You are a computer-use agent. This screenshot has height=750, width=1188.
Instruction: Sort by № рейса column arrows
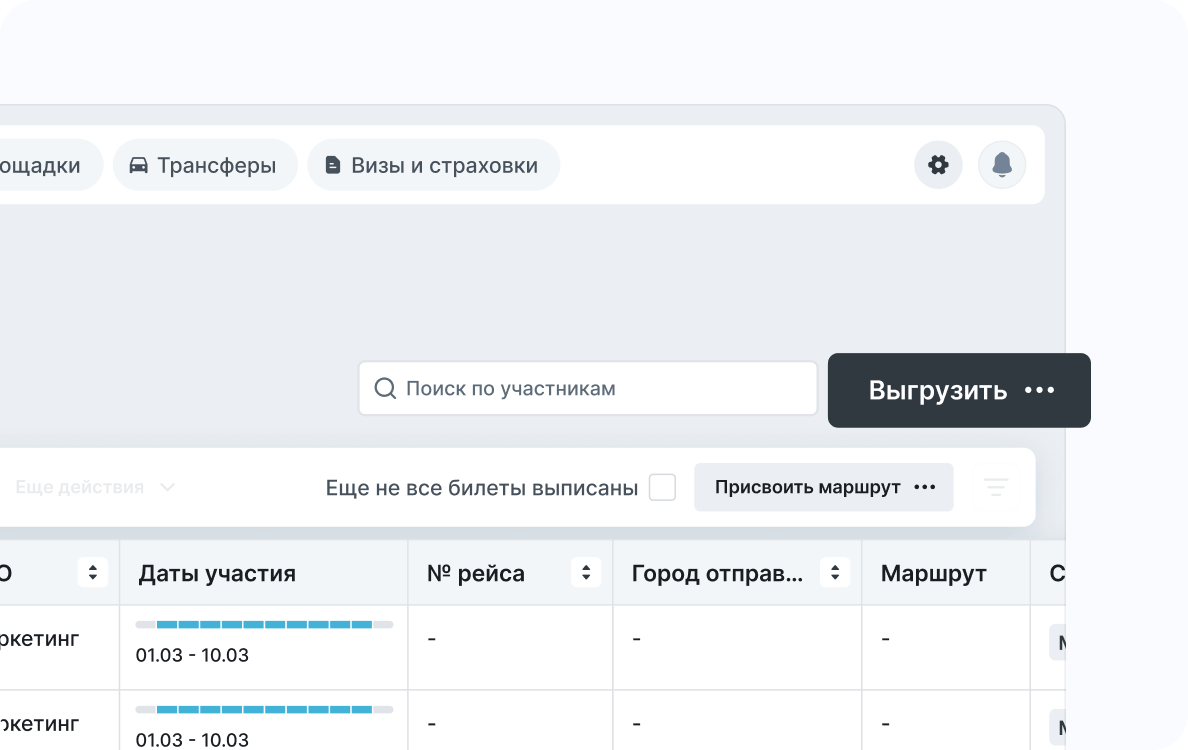586,573
